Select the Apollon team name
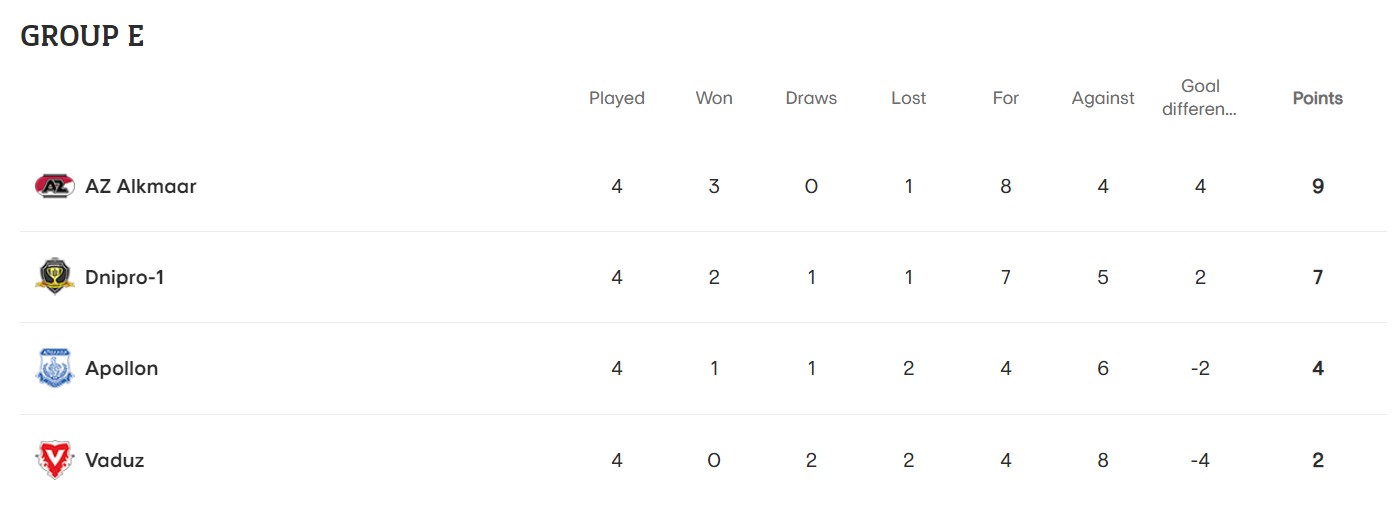Screen dimensions: 1392x506 click(122, 368)
